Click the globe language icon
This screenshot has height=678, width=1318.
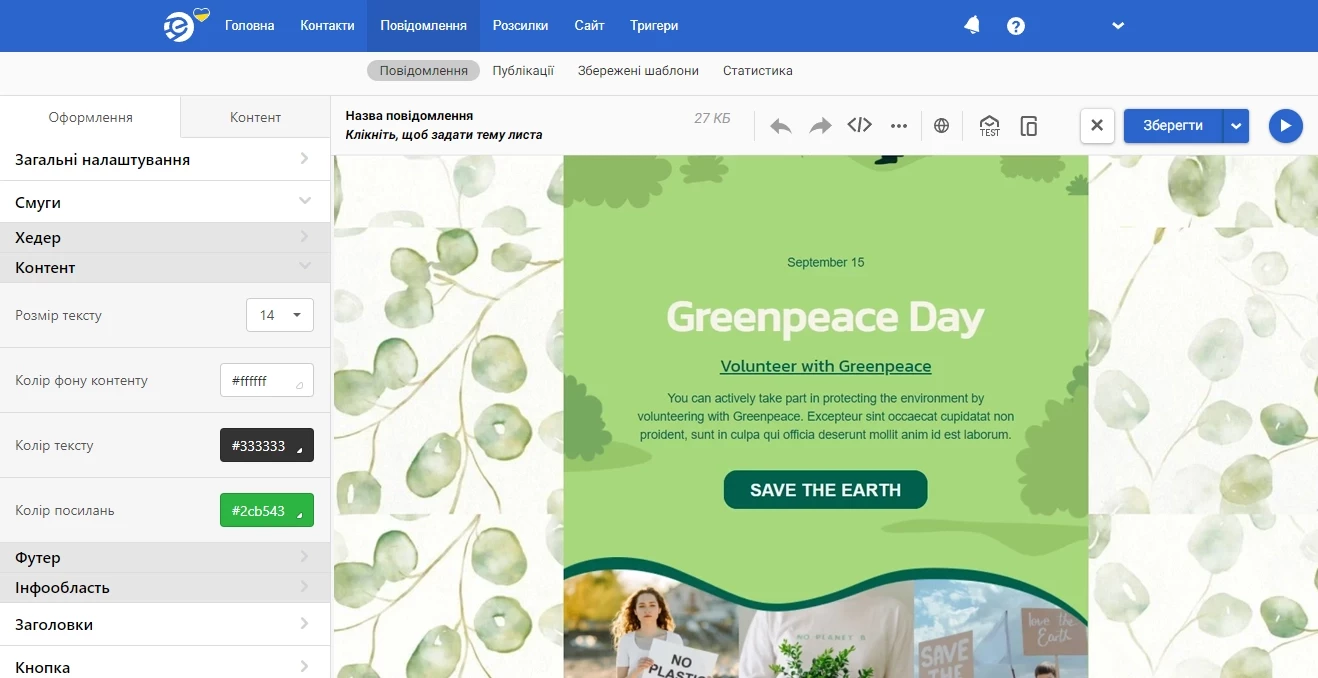pos(941,126)
